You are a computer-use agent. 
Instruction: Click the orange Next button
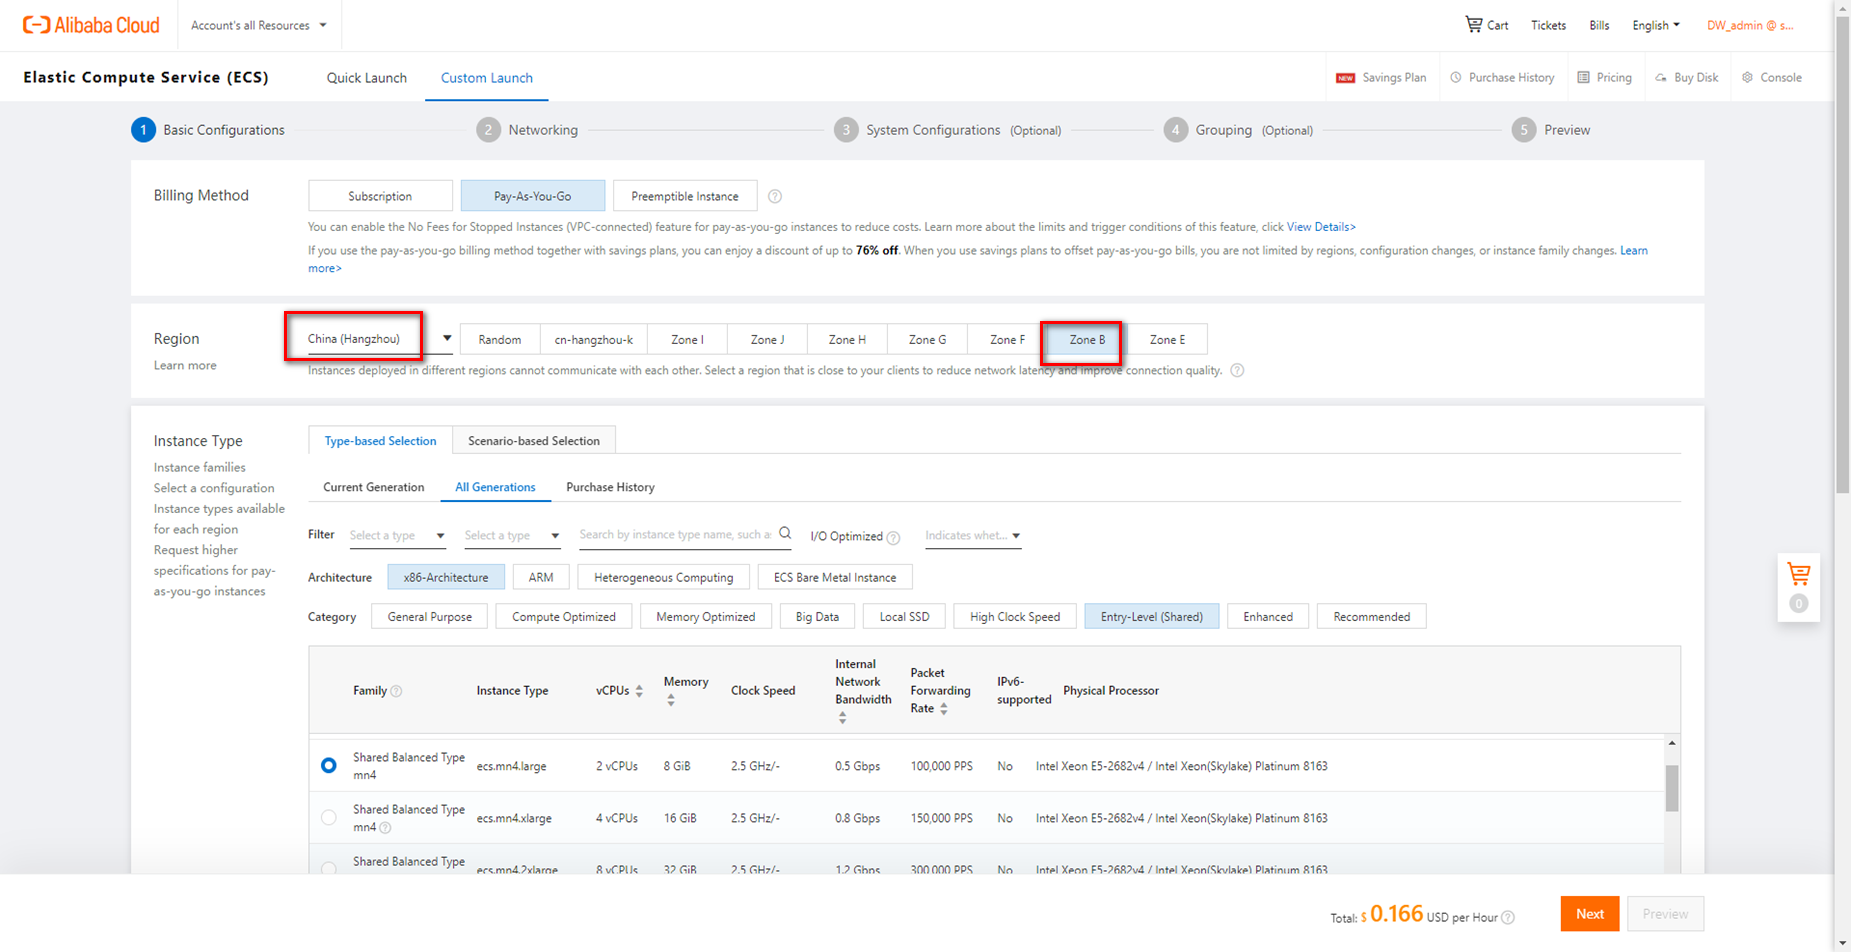(1590, 914)
